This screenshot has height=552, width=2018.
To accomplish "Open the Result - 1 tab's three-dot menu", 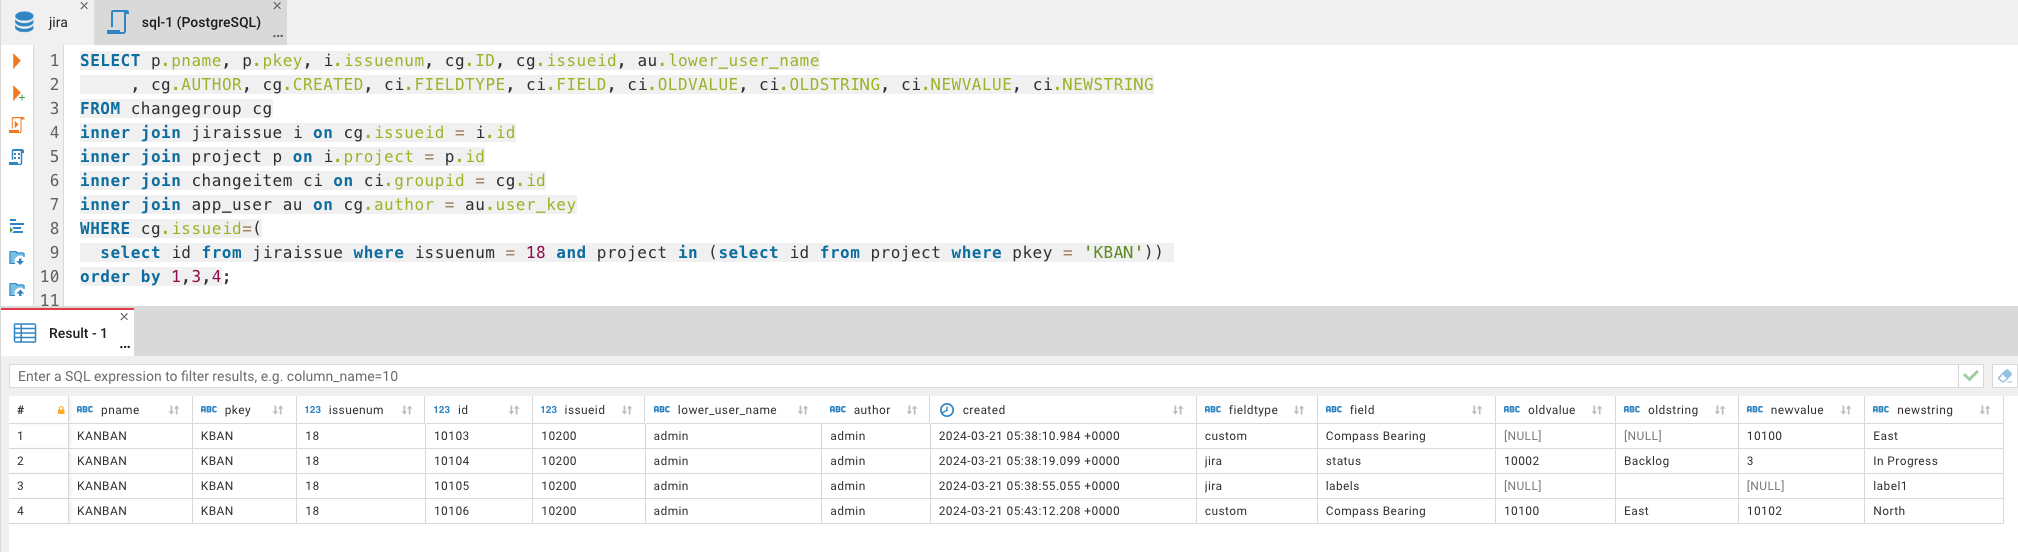I will pyautogui.click(x=125, y=347).
